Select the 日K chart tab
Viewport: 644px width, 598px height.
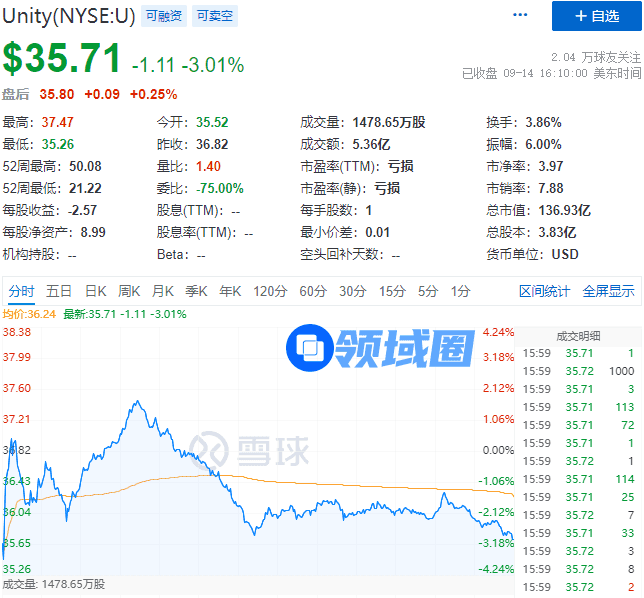point(95,291)
